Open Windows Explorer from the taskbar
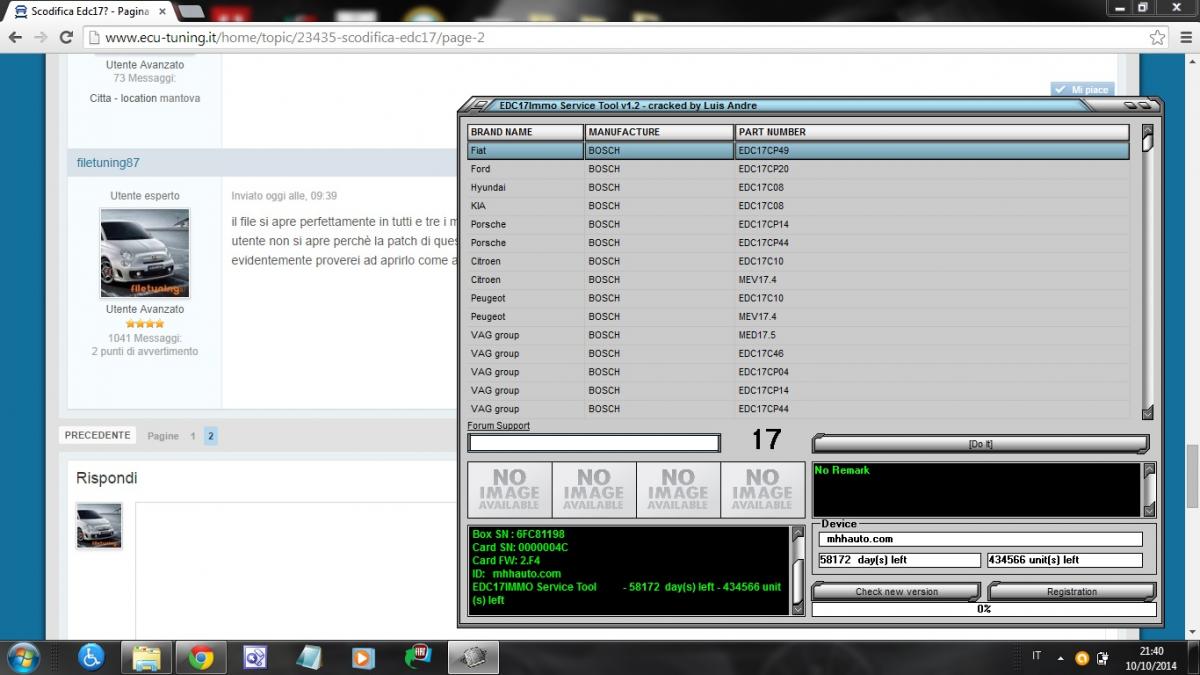1200x675 pixels. point(146,657)
